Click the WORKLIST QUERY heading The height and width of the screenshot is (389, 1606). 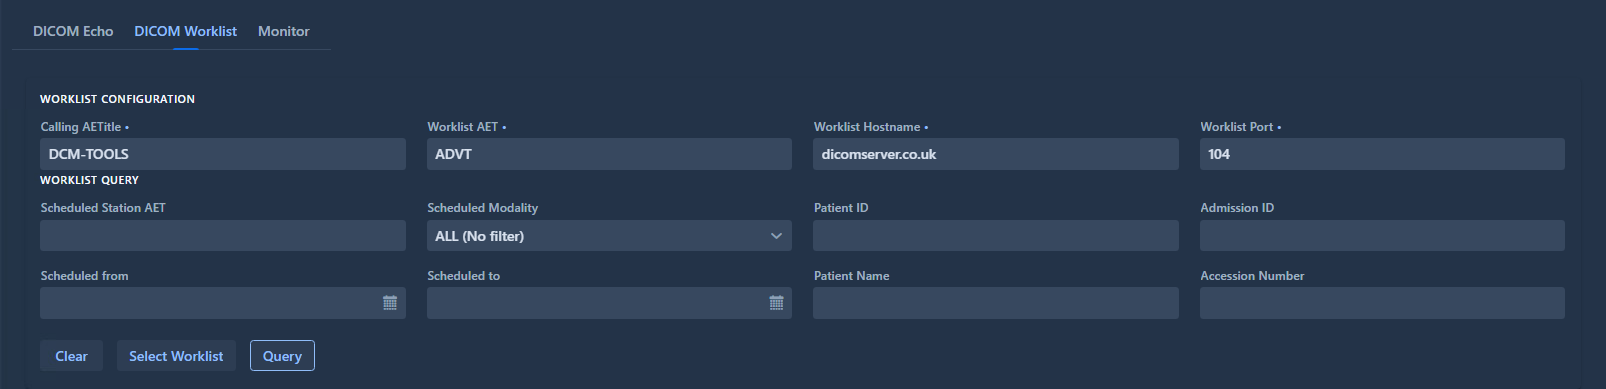(89, 180)
